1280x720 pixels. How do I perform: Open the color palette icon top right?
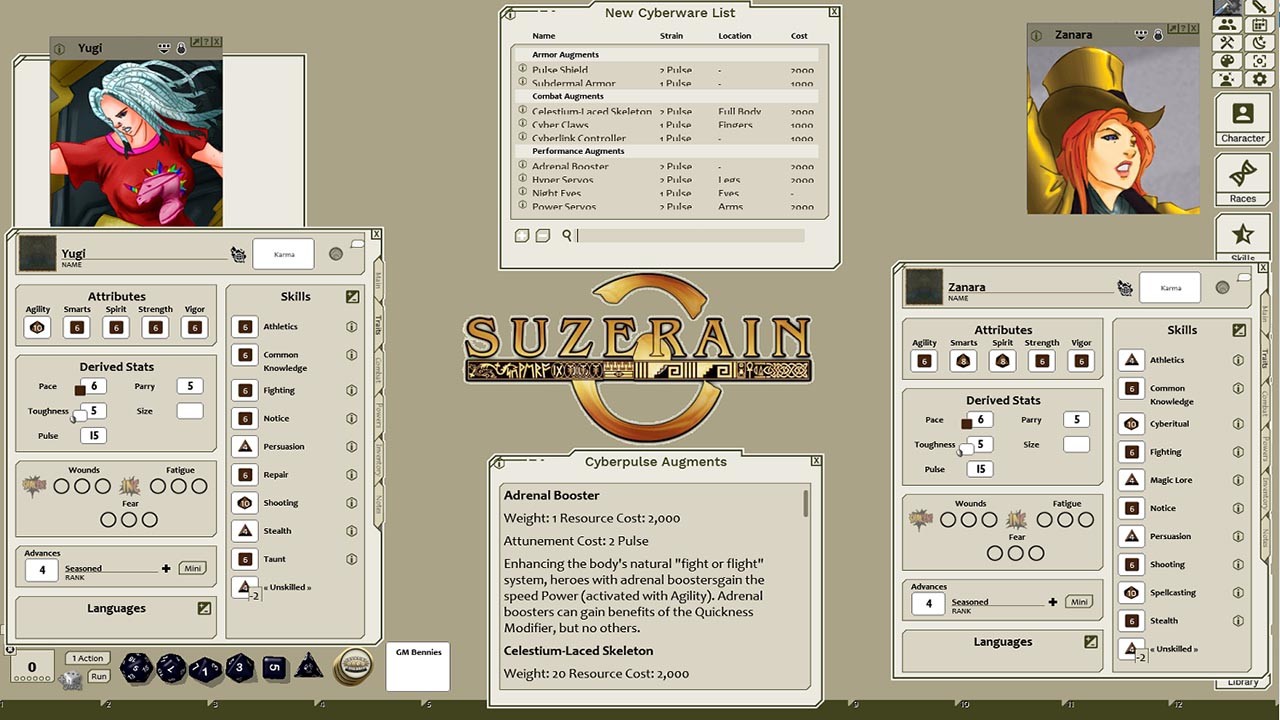1228,61
